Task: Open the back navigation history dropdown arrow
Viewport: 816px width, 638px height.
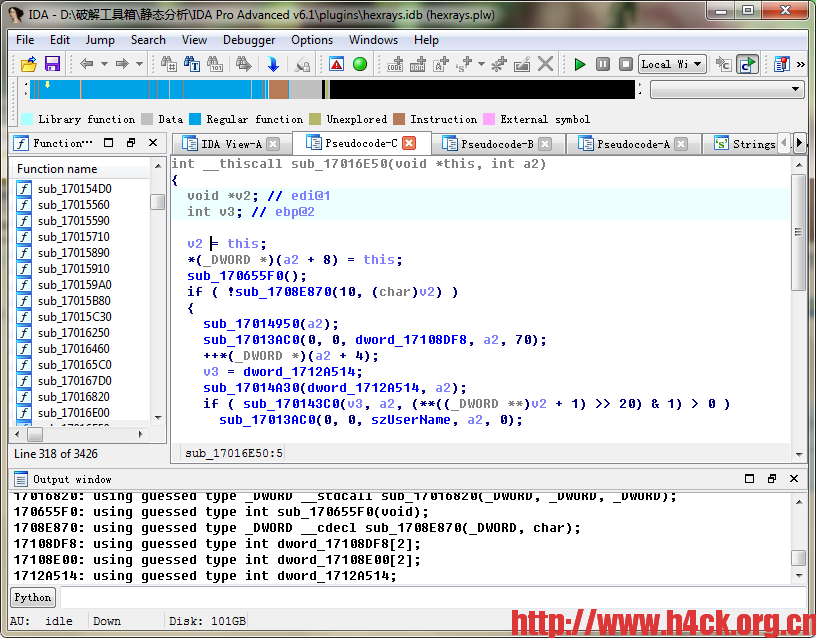Action: [104, 64]
